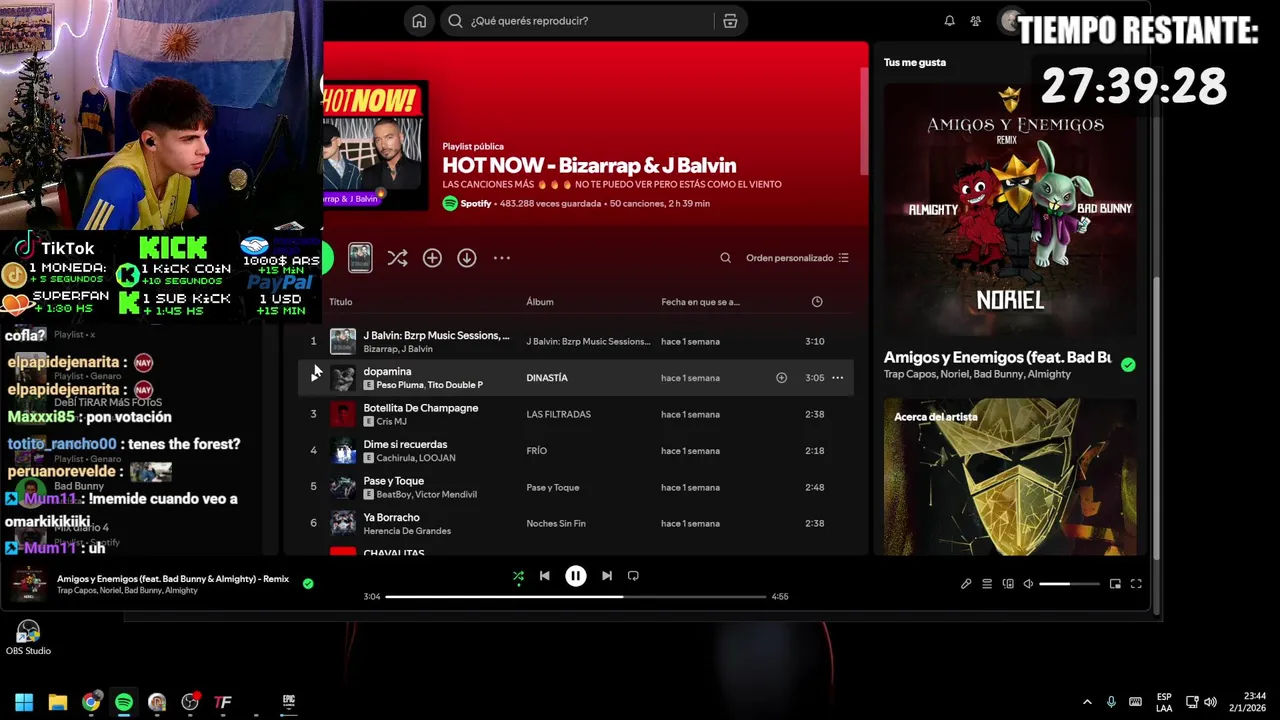
Task: Open the 'Peso Pluma' artist link
Action: pyautogui.click(x=400, y=385)
